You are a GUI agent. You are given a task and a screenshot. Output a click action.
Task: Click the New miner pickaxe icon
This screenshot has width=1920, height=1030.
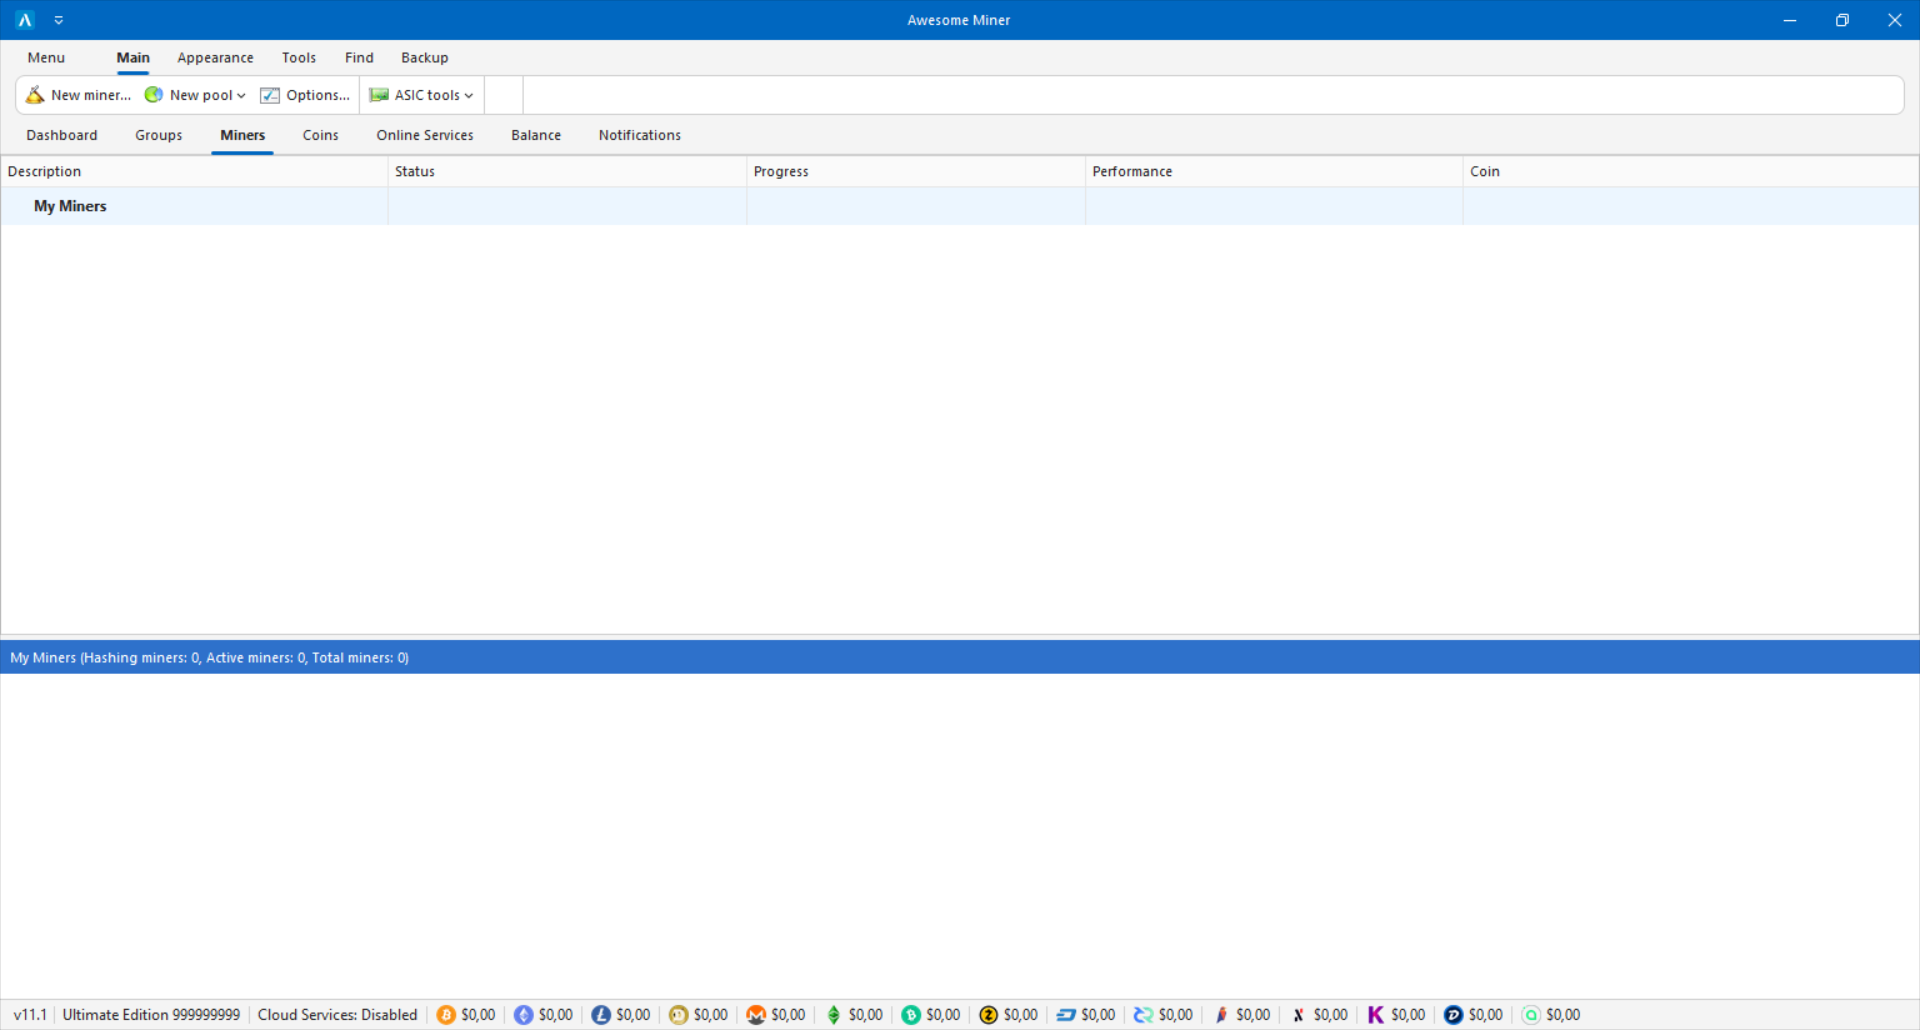point(35,95)
